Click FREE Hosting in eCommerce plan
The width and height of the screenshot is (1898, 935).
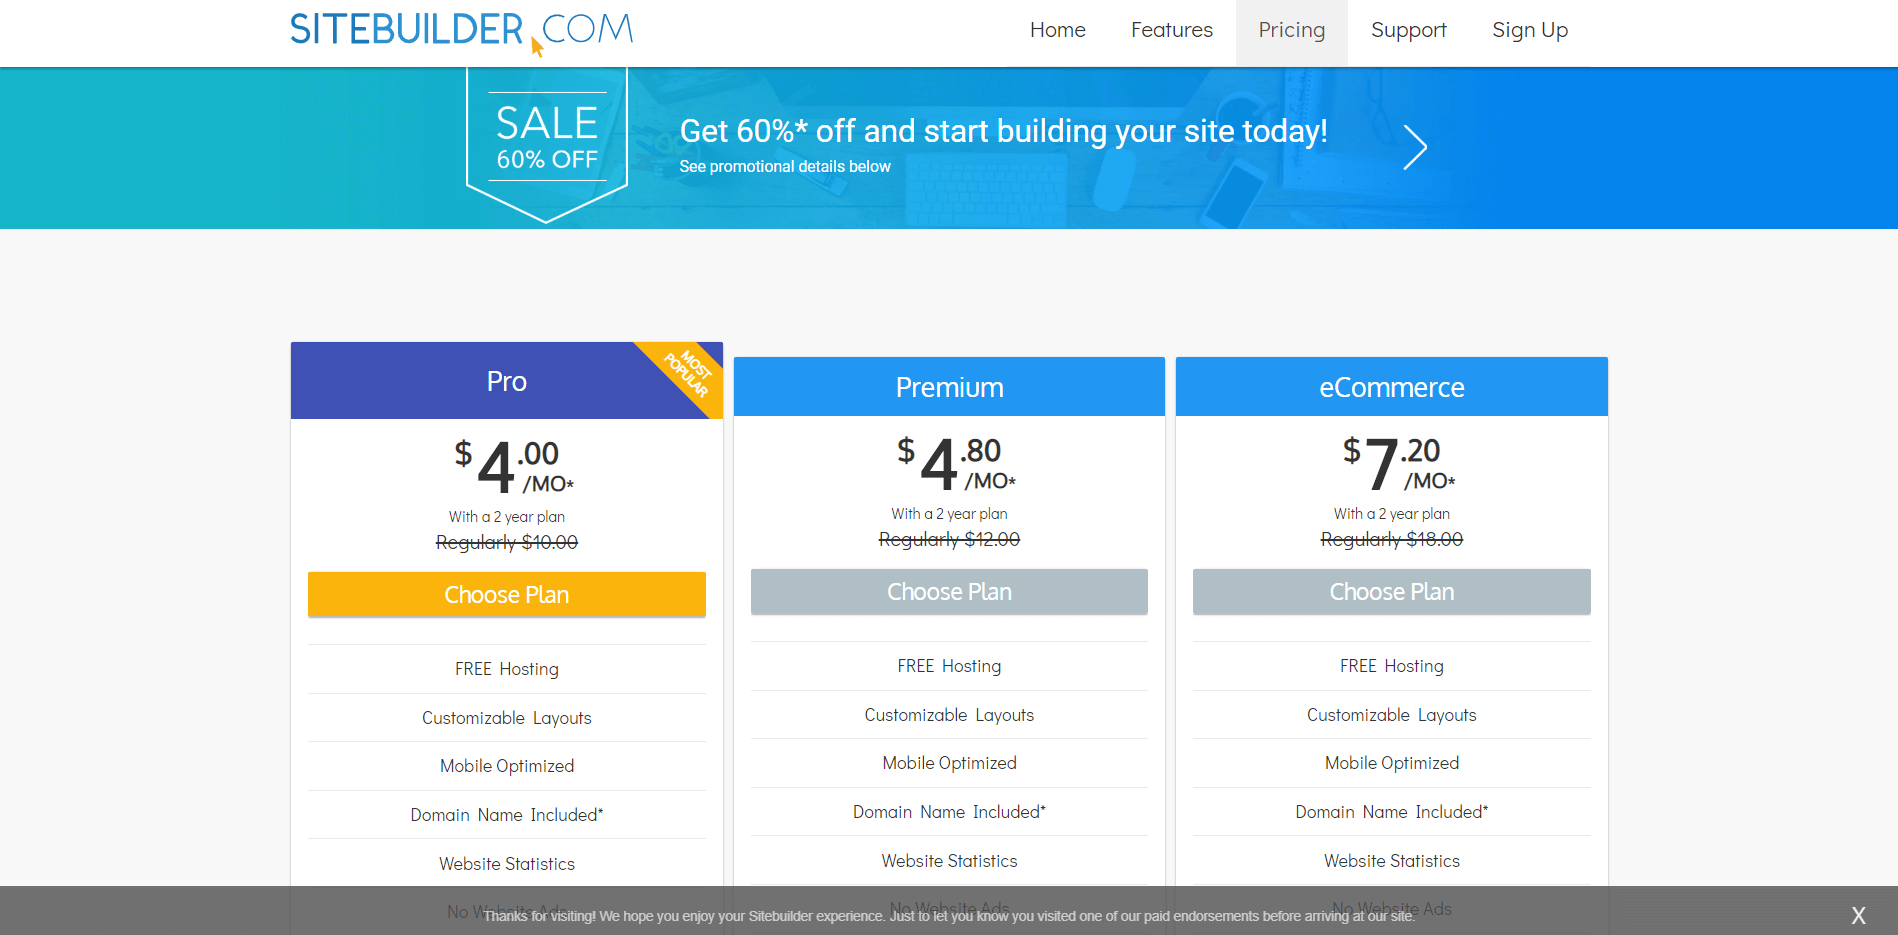pyautogui.click(x=1391, y=666)
